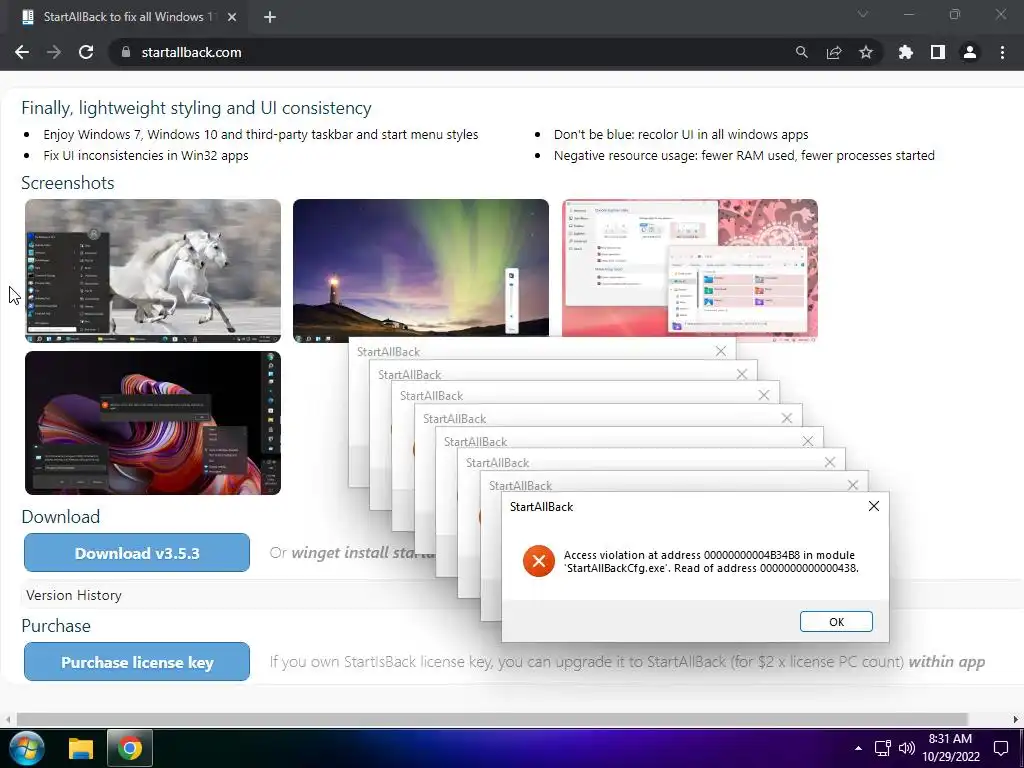
Task: Open the Chrome three-dot menu
Action: tap(1002, 52)
